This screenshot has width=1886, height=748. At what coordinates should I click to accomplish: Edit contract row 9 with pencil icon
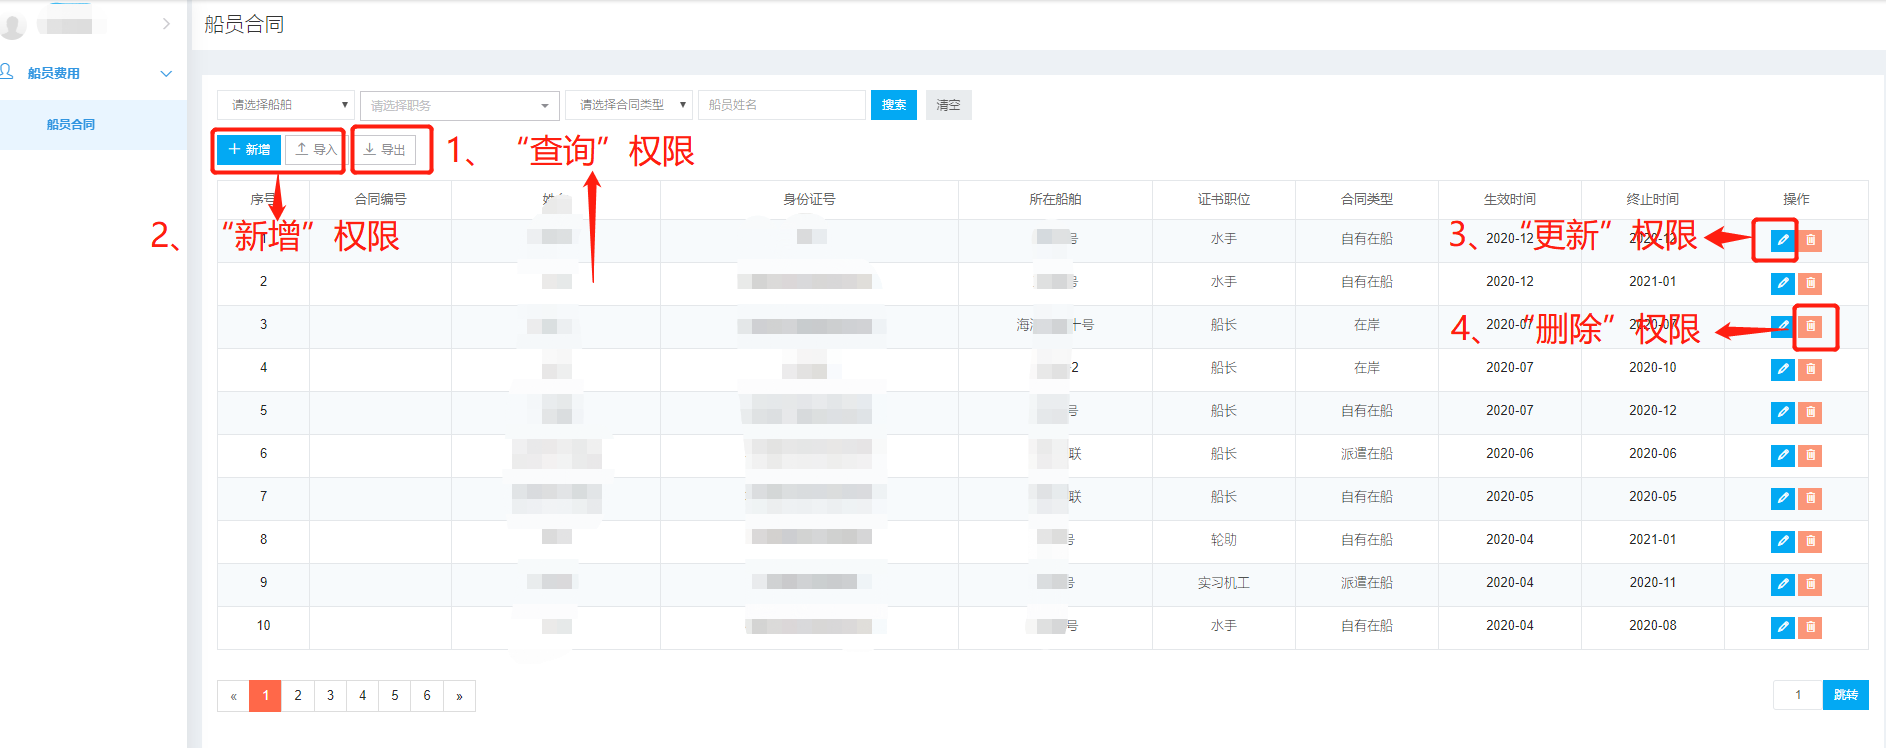[x=1782, y=584]
